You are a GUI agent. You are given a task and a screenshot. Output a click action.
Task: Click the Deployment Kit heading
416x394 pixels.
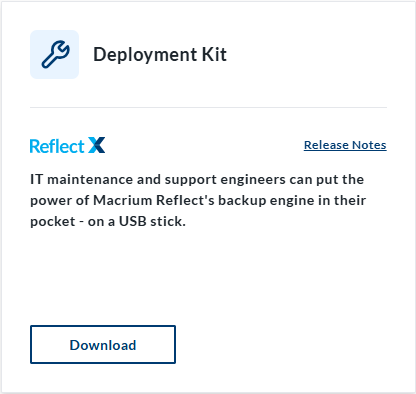coord(160,55)
